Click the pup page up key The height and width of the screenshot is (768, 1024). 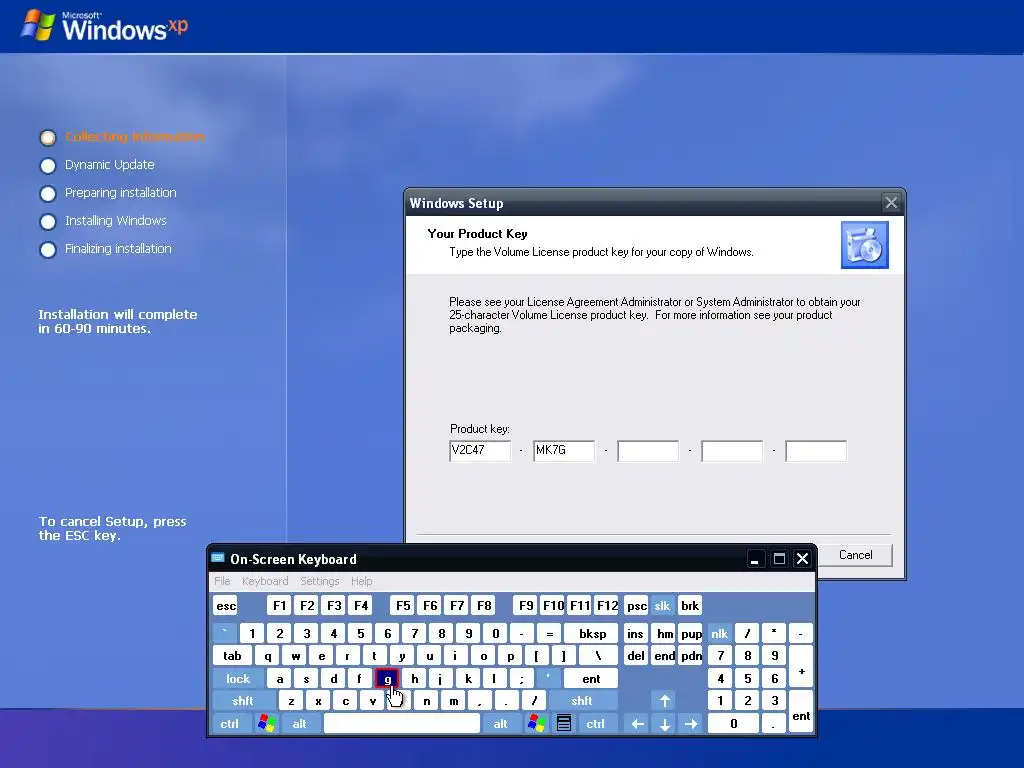pyautogui.click(x=691, y=633)
